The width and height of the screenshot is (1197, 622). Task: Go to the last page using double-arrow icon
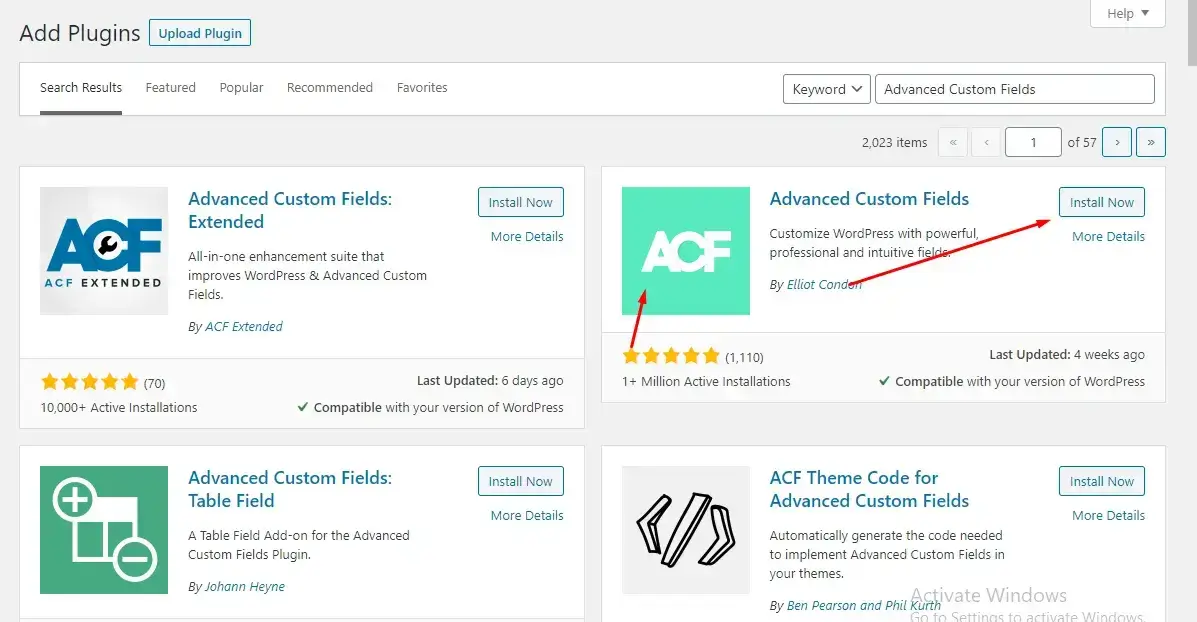[1150, 142]
